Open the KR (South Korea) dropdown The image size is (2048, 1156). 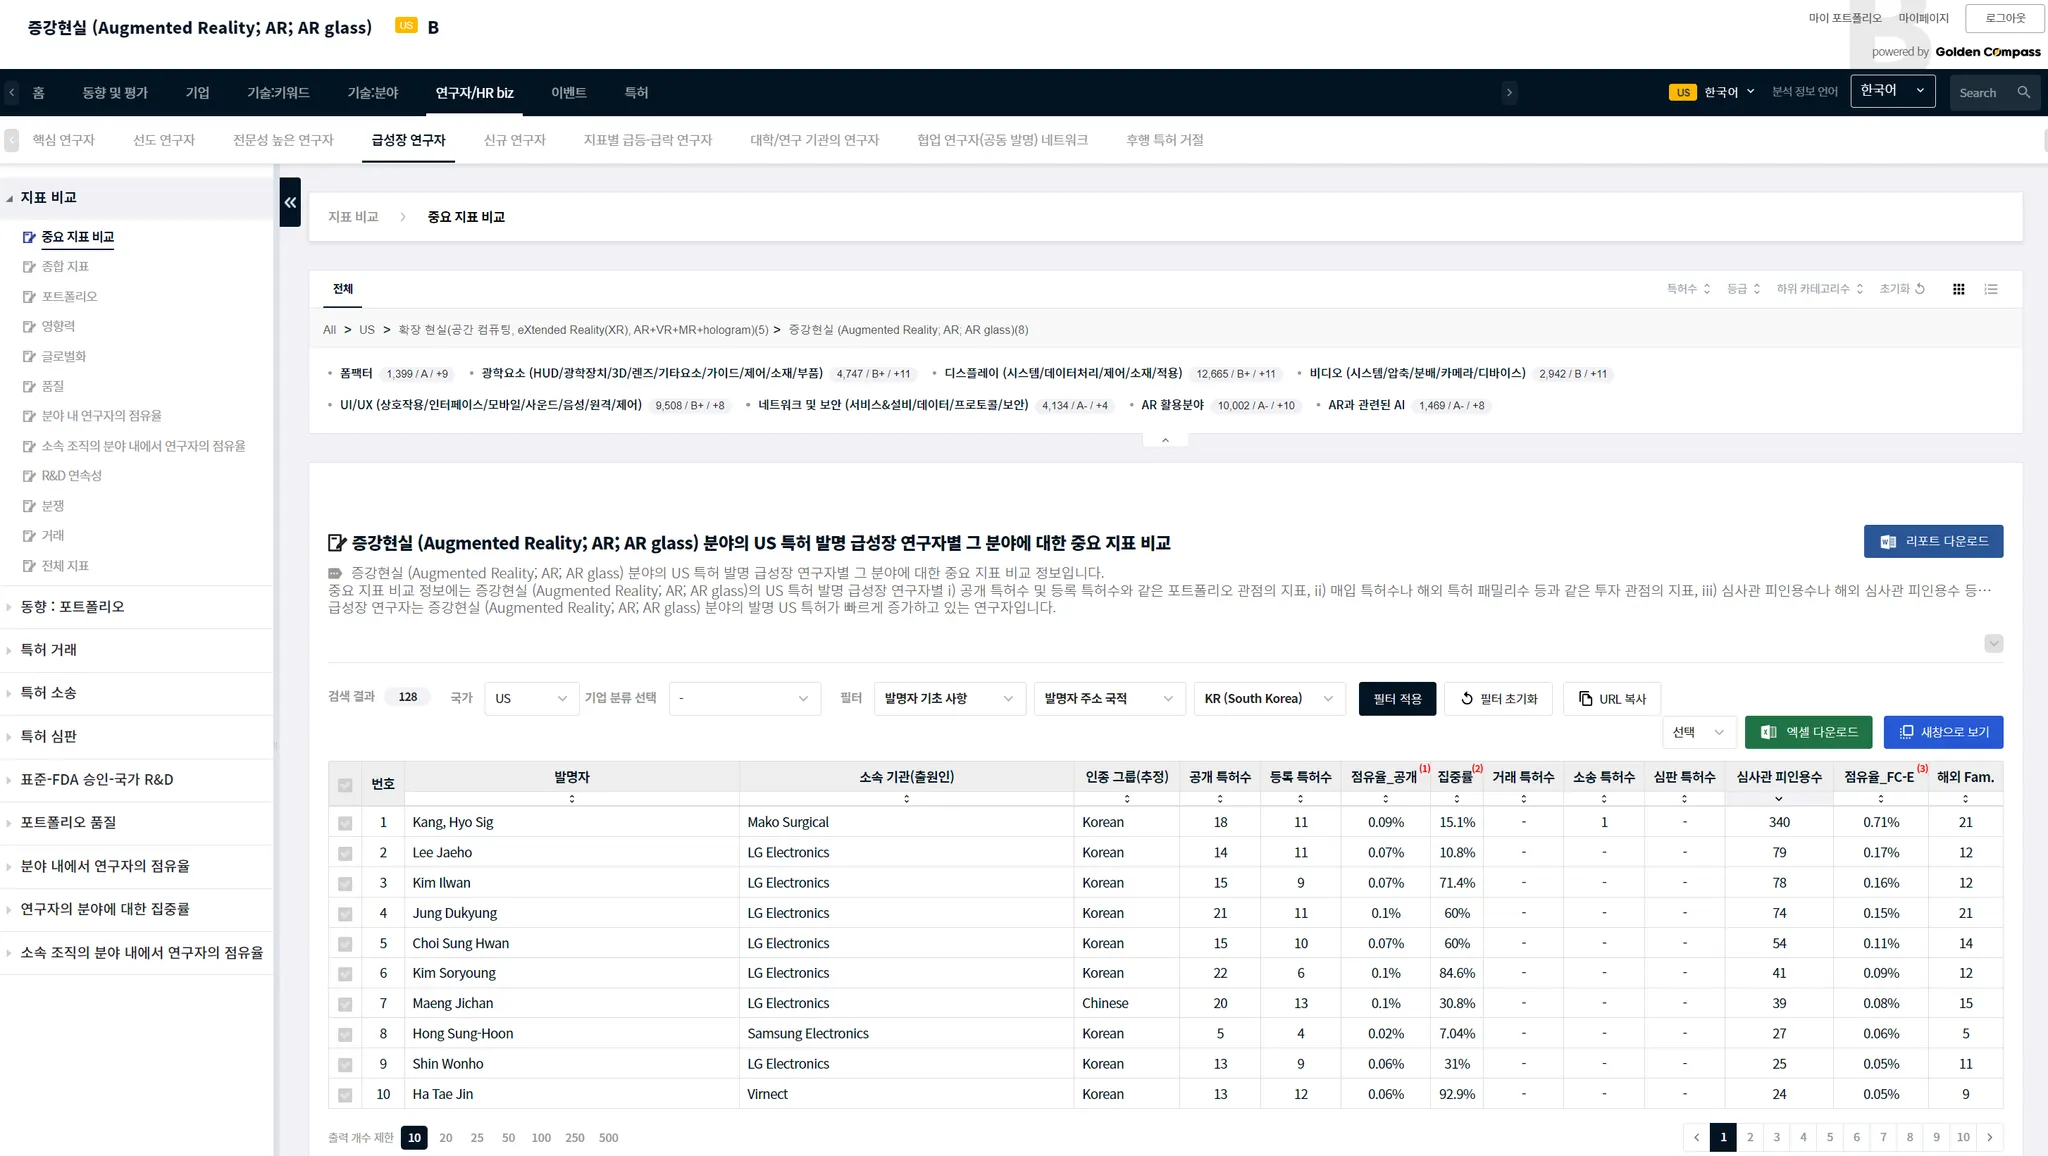pyautogui.click(x=1268, y=699)
